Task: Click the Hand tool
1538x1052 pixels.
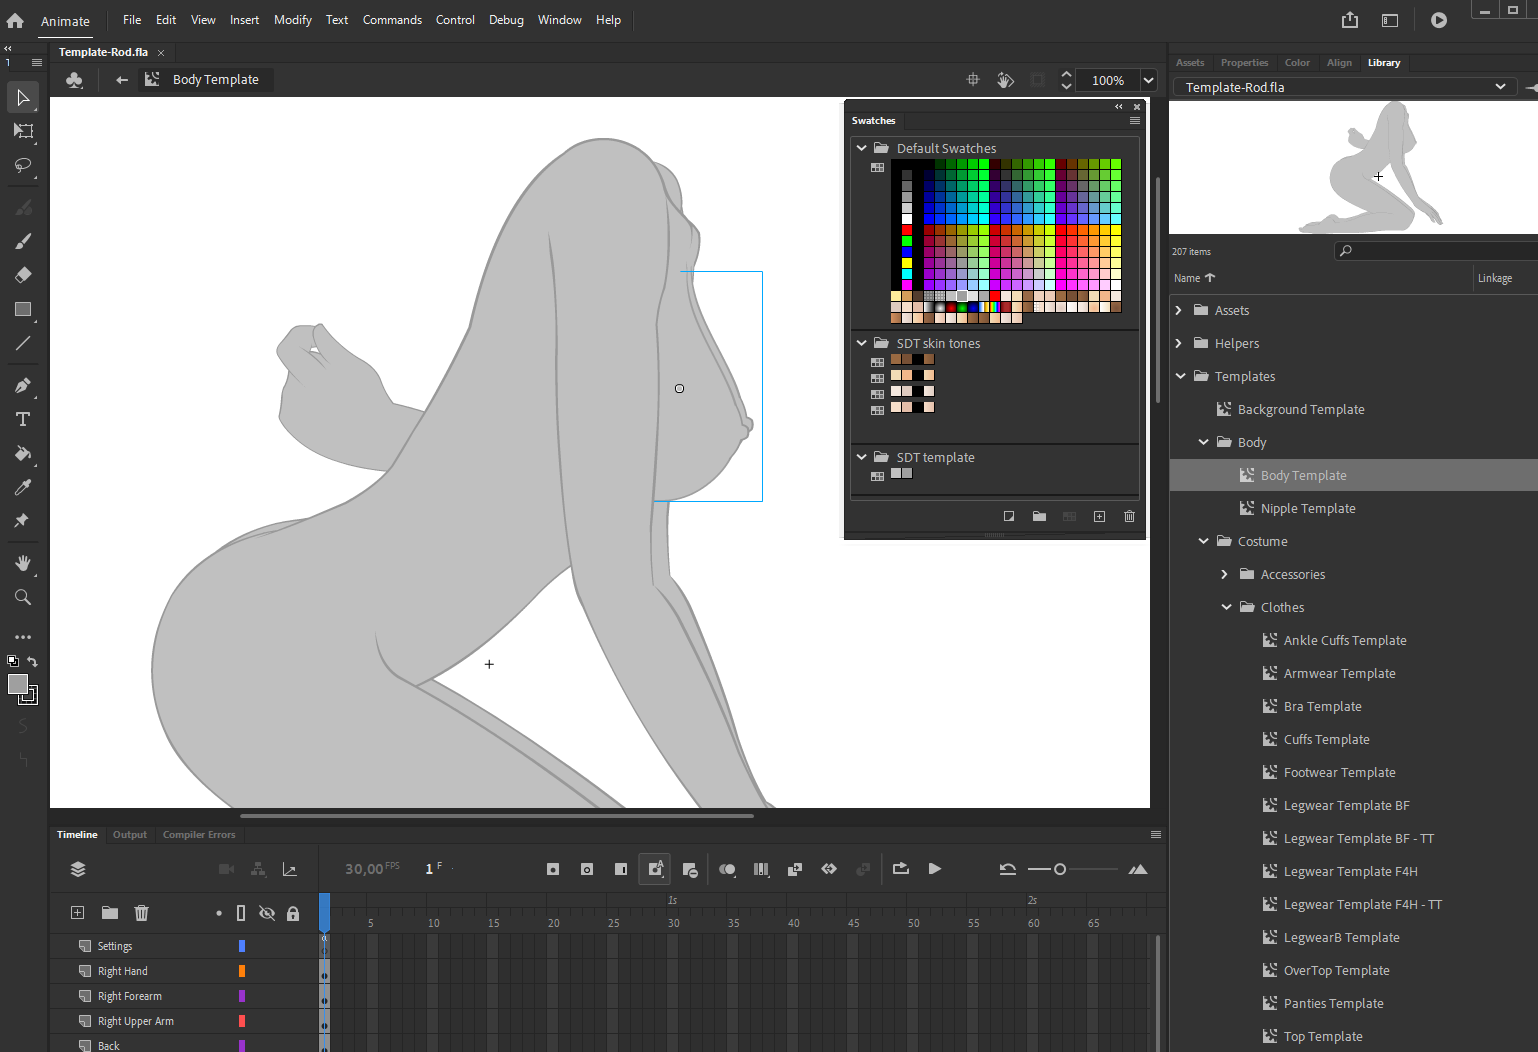Action: coord(22,563)
